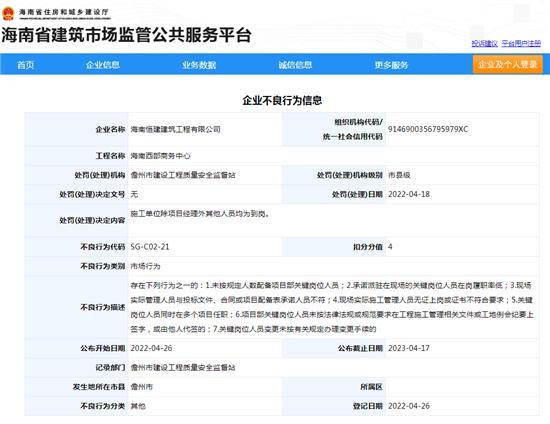Click the 不良行为描述 label
This screenshot has width=550, height=424.
pos(102,307)
